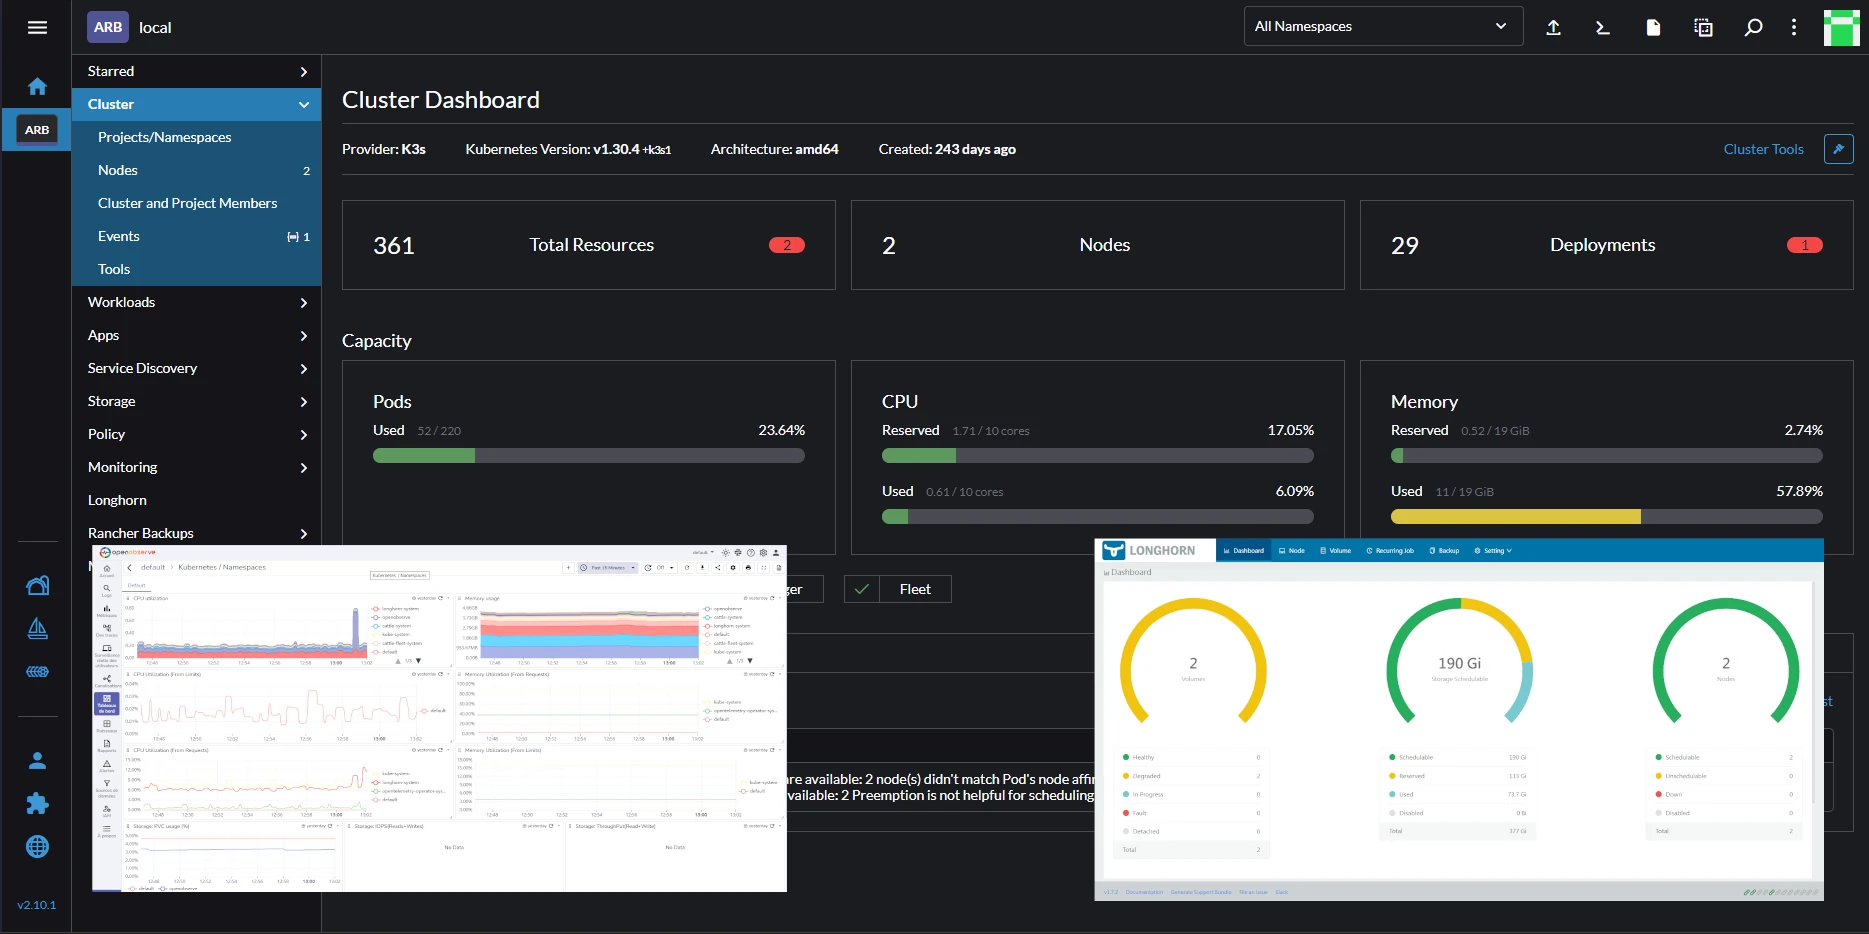Expand the Starred section
This screenshot has width=1869, height=934.
point(197,71)
